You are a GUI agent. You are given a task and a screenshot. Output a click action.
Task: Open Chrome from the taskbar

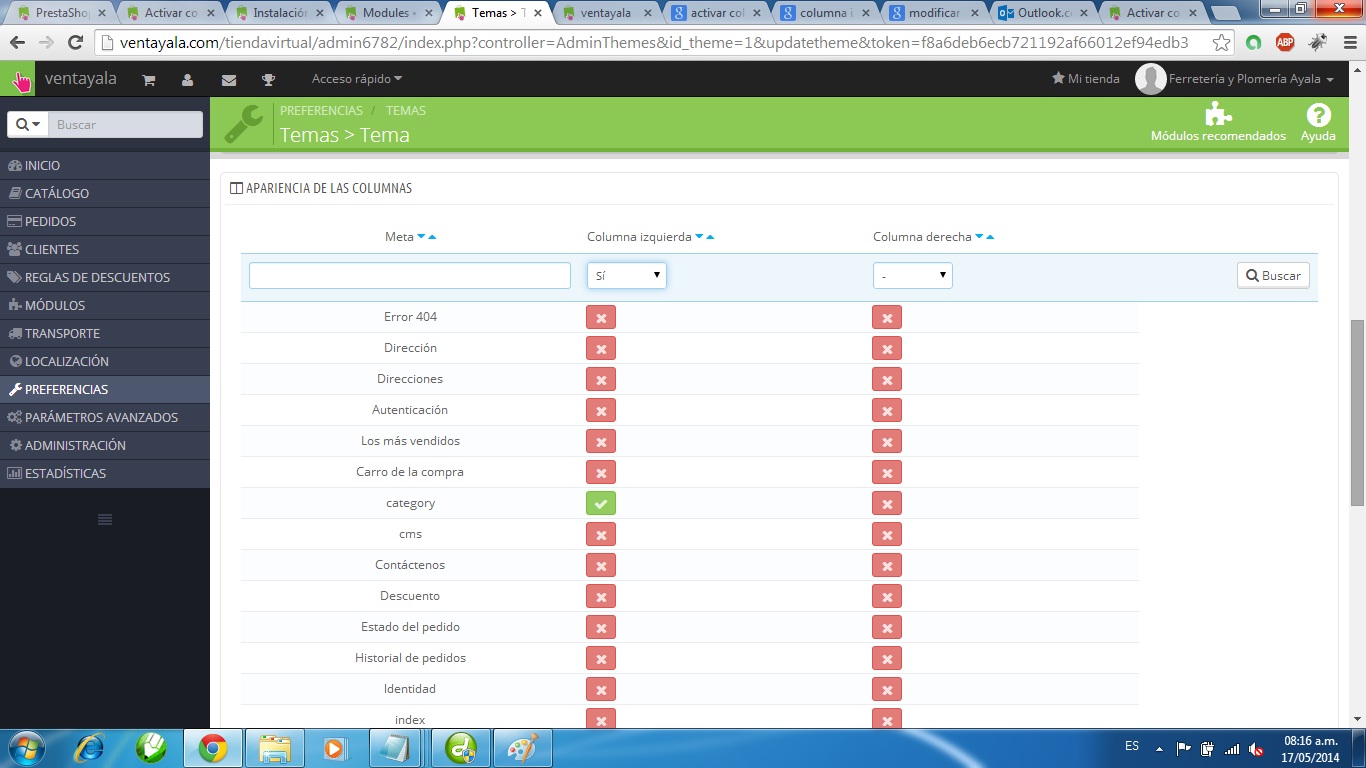[x=211, y=748]
